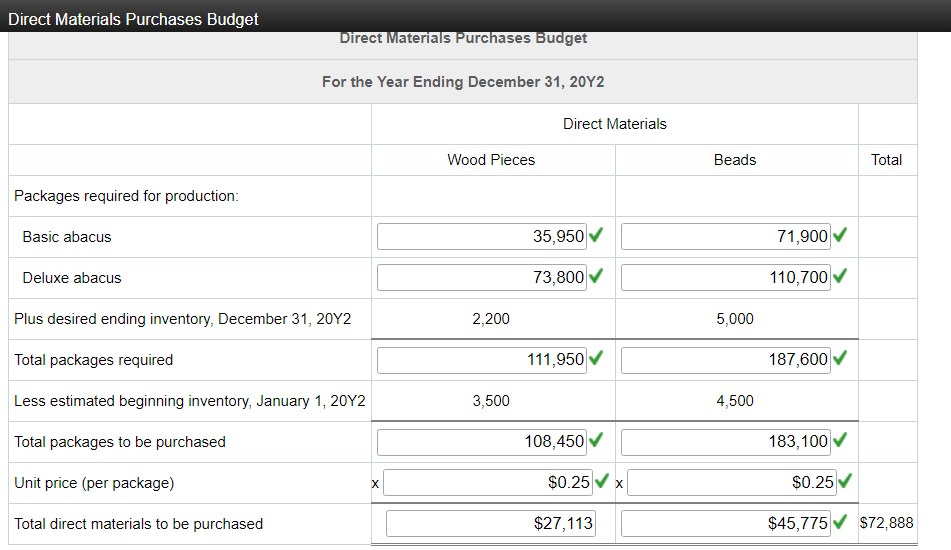Click 'Less estimated beginning inventory' row label
Viewport: 951px width, 550px height.
190,401
